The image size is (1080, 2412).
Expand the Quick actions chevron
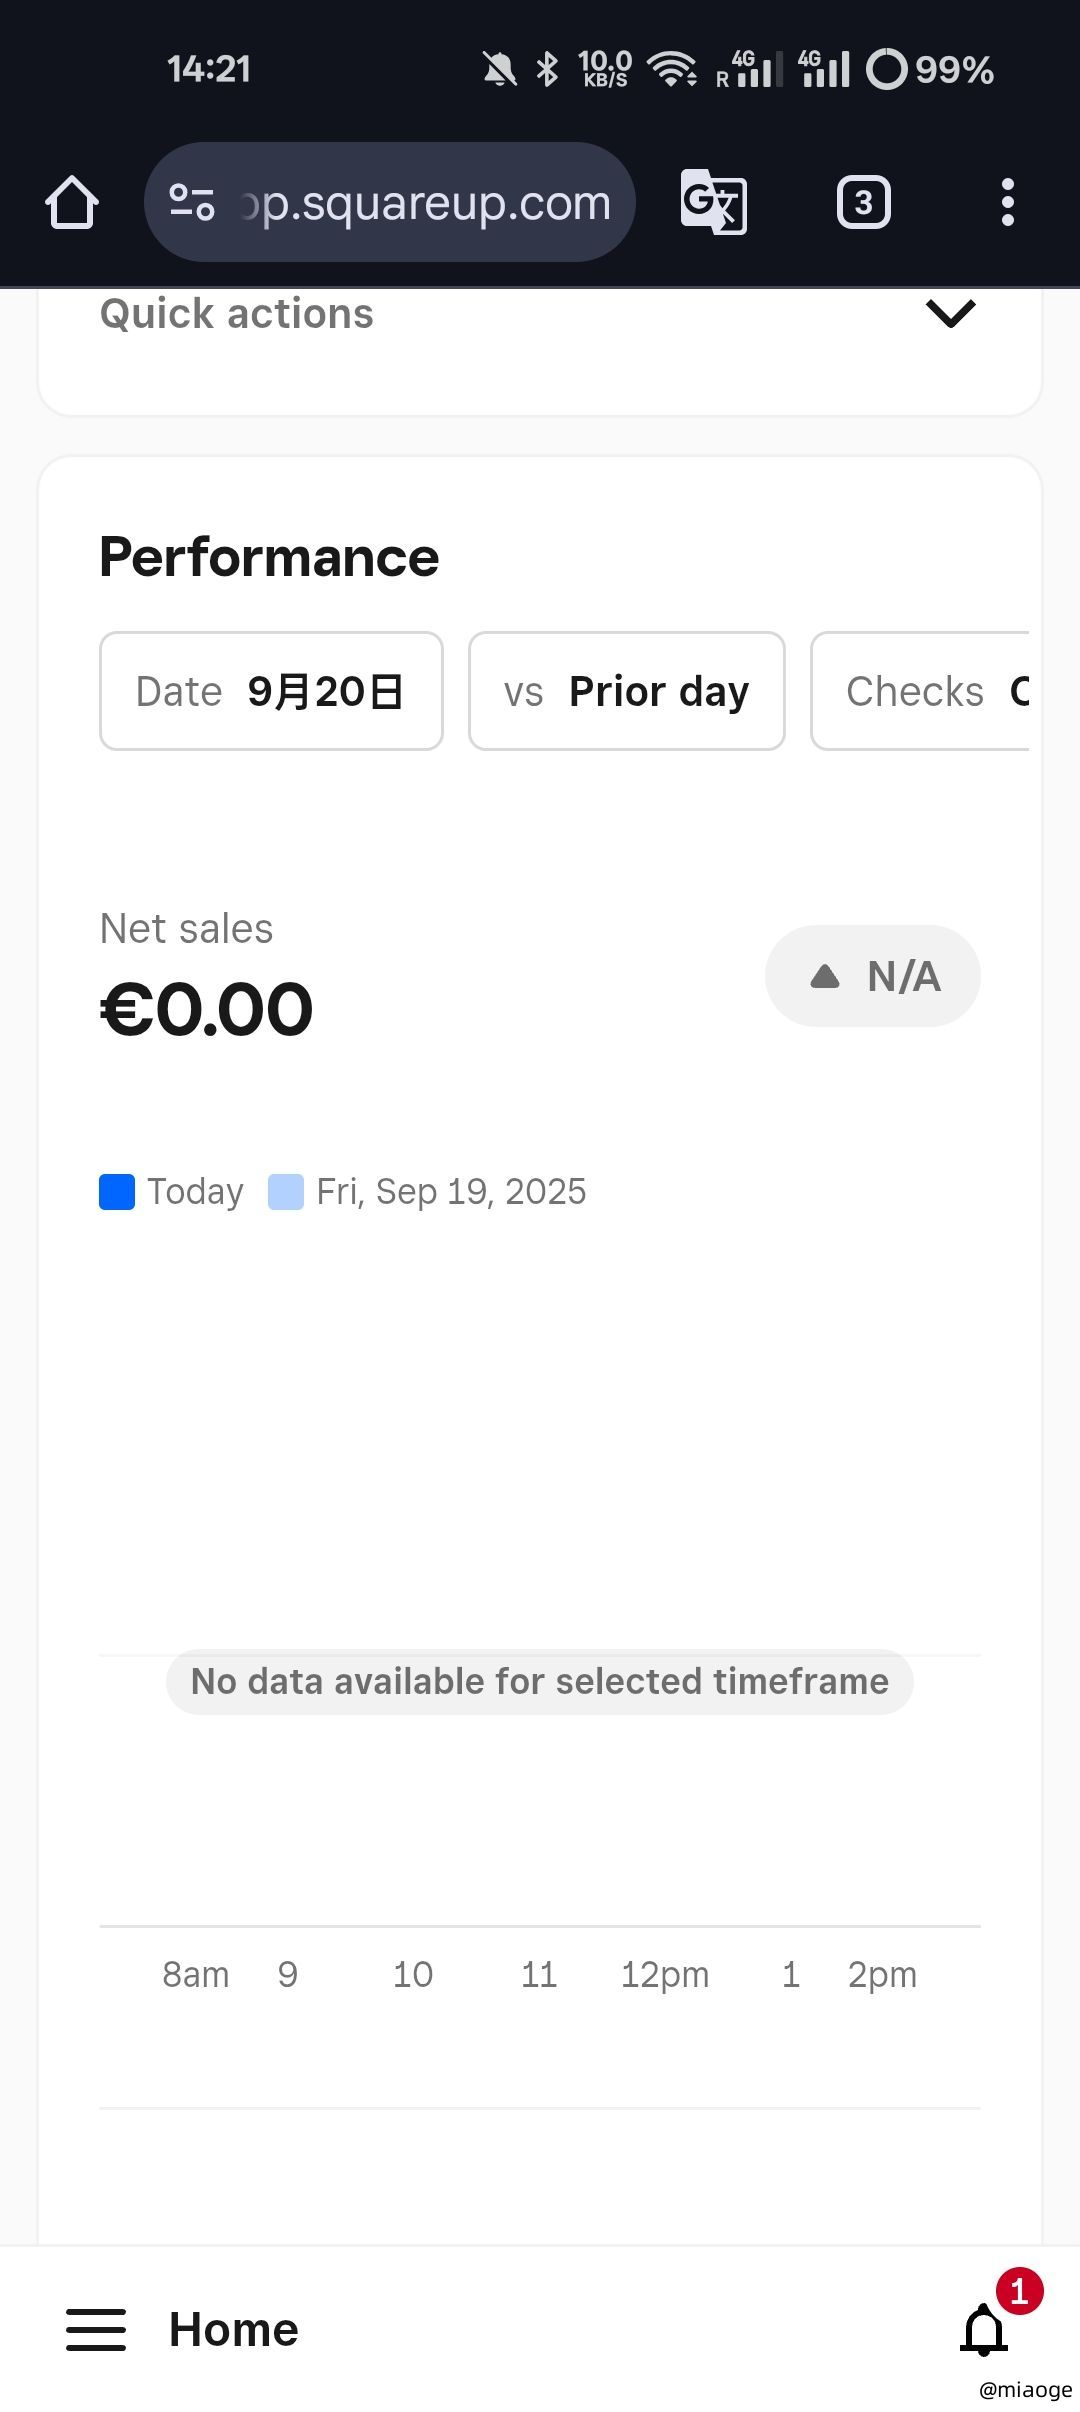coord(950,314)
